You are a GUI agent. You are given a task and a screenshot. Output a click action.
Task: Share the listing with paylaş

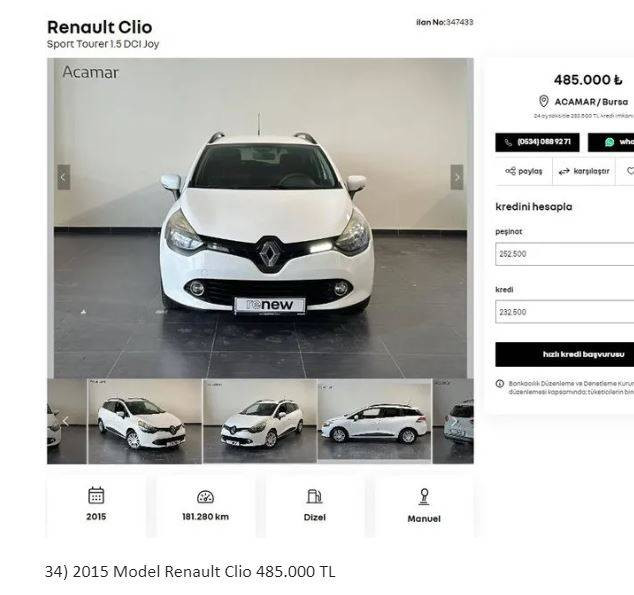(524, 171)
